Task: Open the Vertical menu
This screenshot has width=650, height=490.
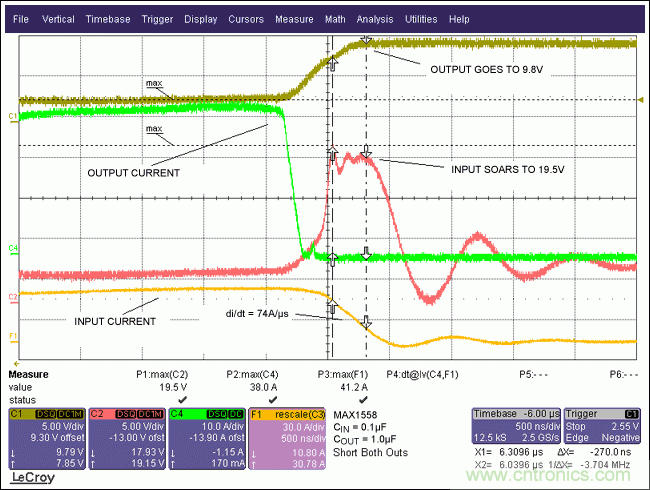Action: 58,19
